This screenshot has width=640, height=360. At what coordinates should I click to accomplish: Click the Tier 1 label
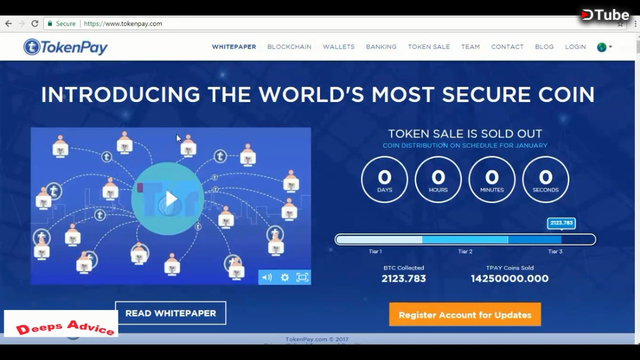(376, 251)
